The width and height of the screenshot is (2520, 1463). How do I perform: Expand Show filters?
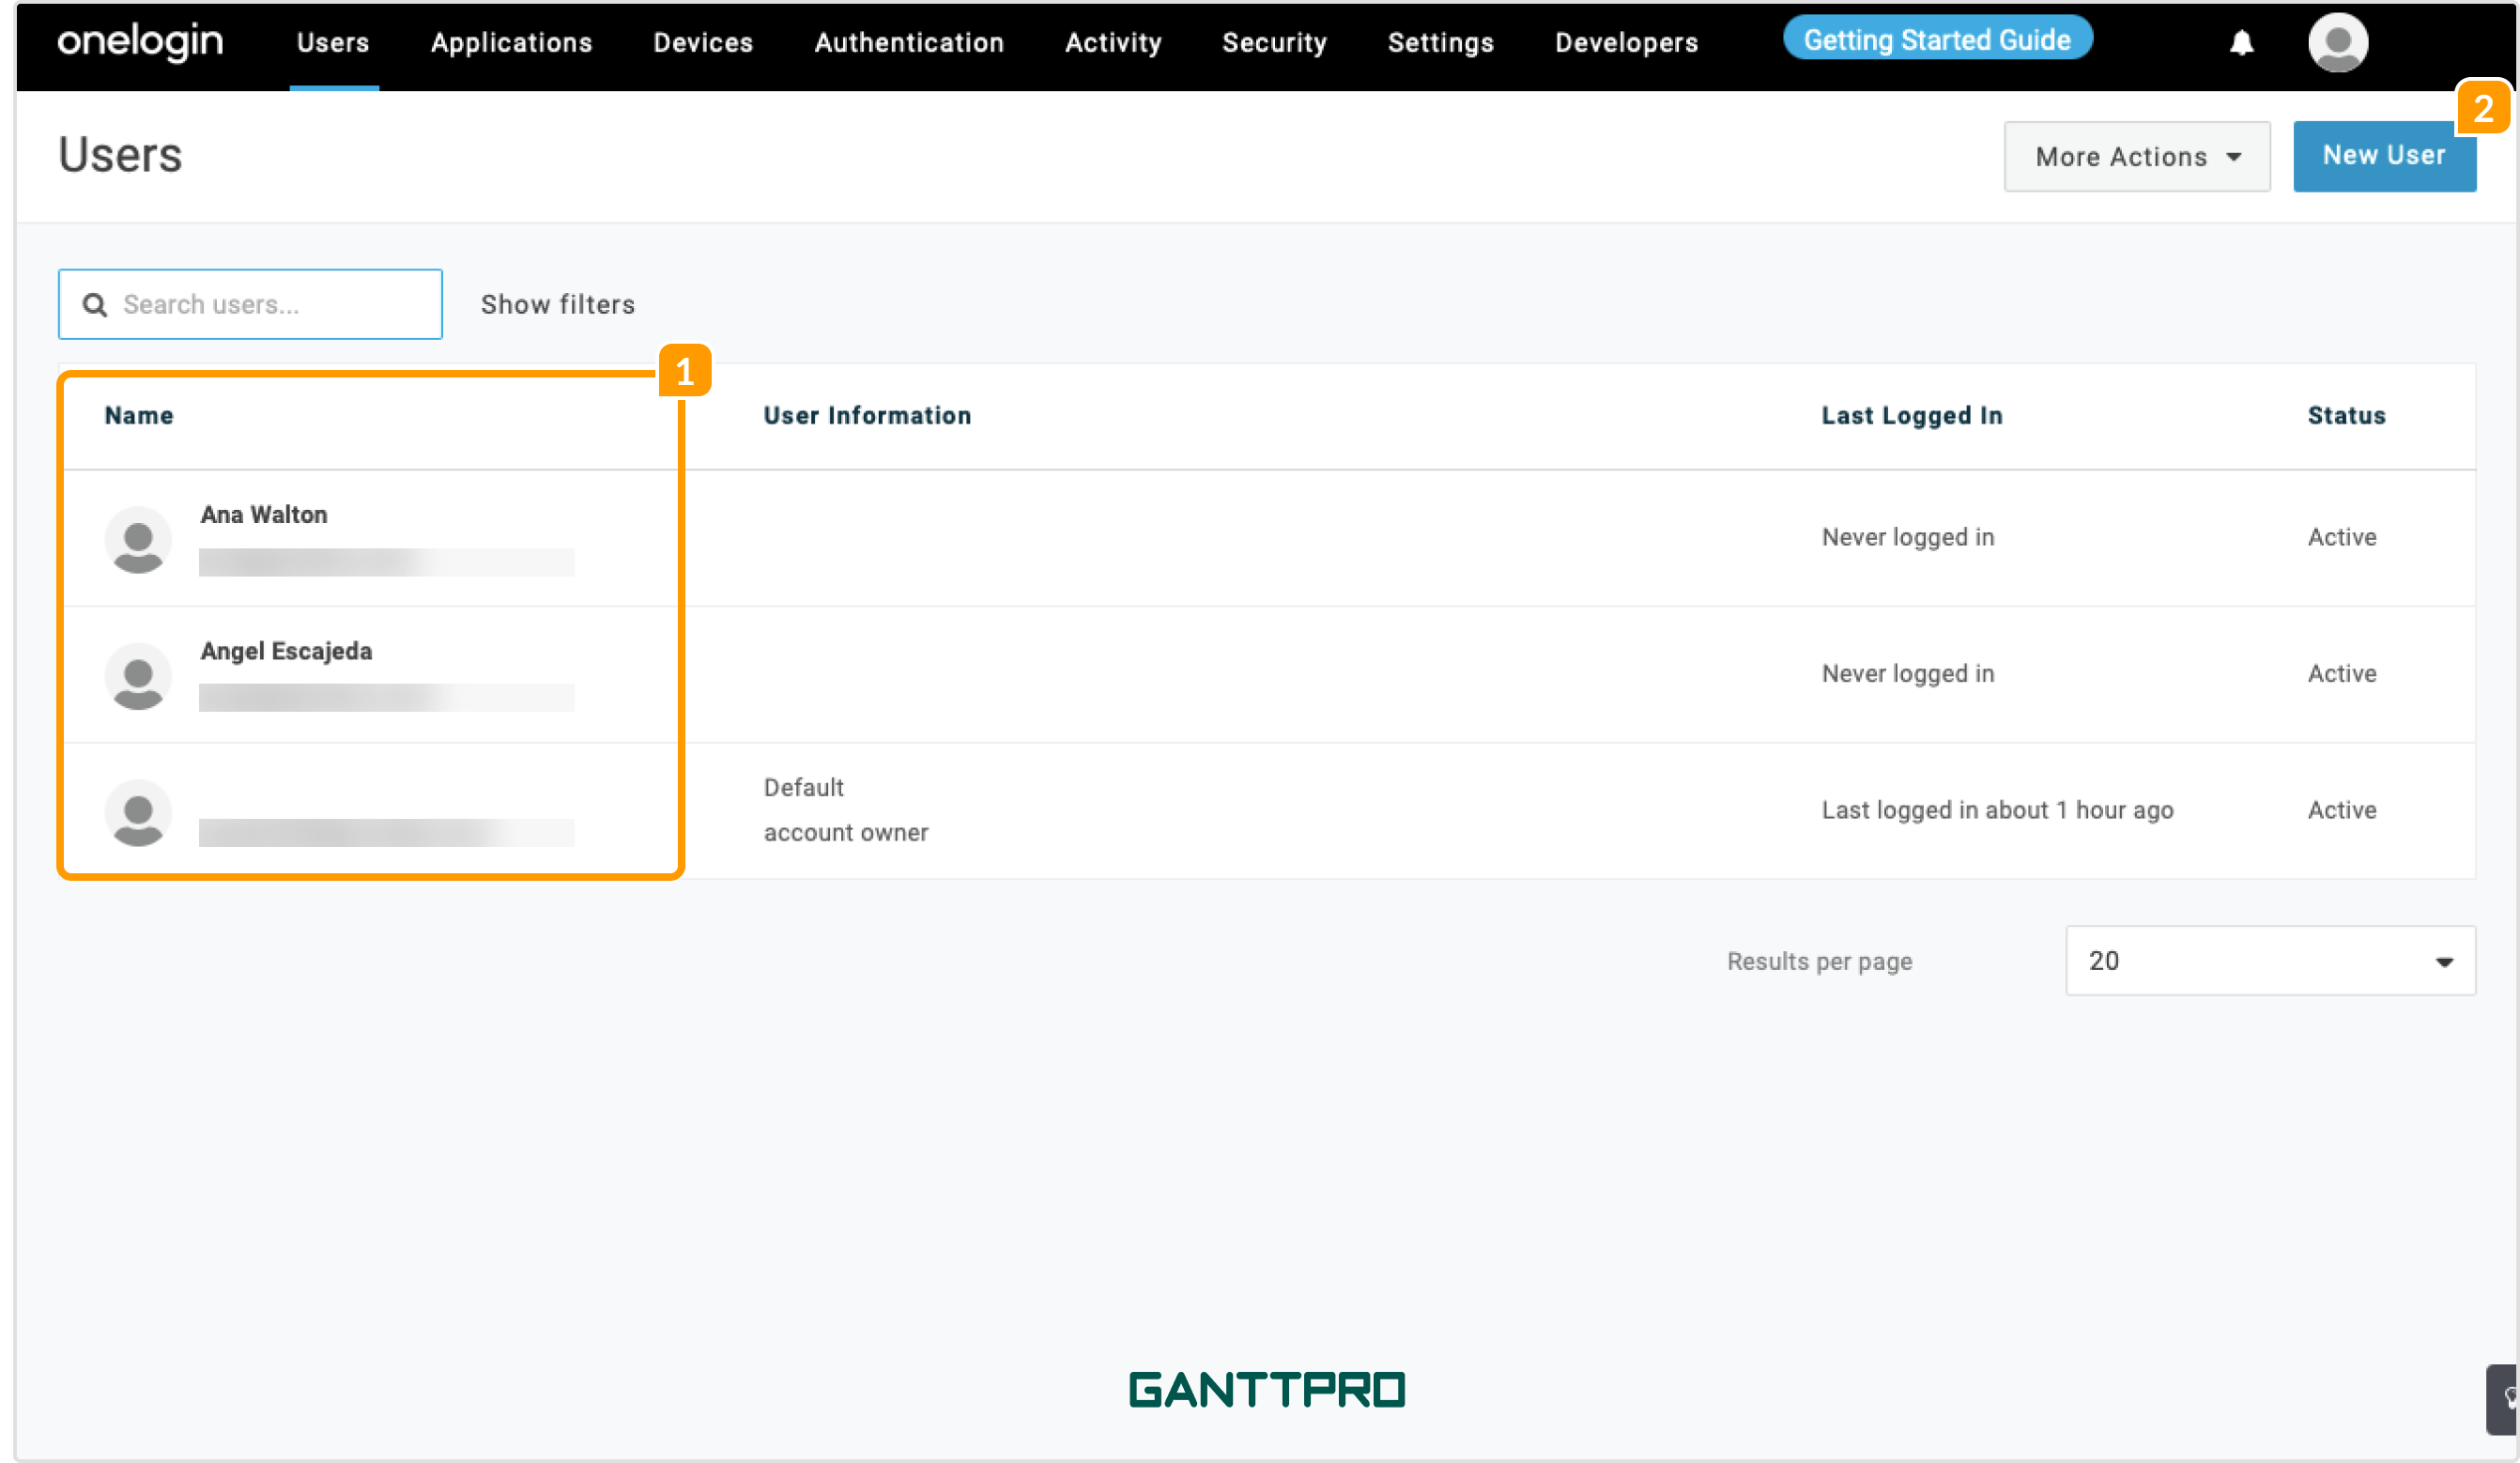tap(558, 304)
